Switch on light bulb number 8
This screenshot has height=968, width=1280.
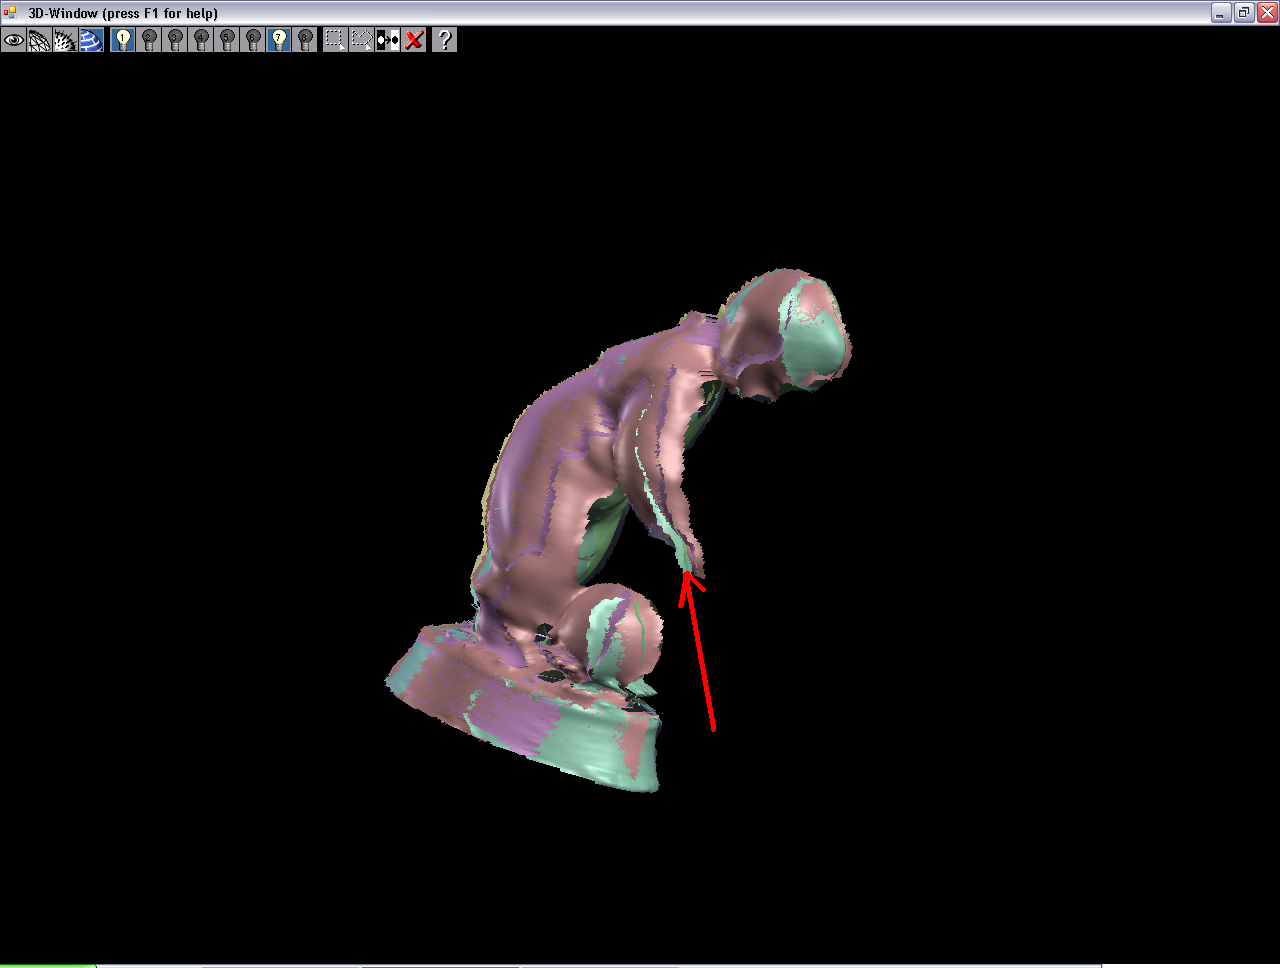pyautogui.click(x=305, y=40)
